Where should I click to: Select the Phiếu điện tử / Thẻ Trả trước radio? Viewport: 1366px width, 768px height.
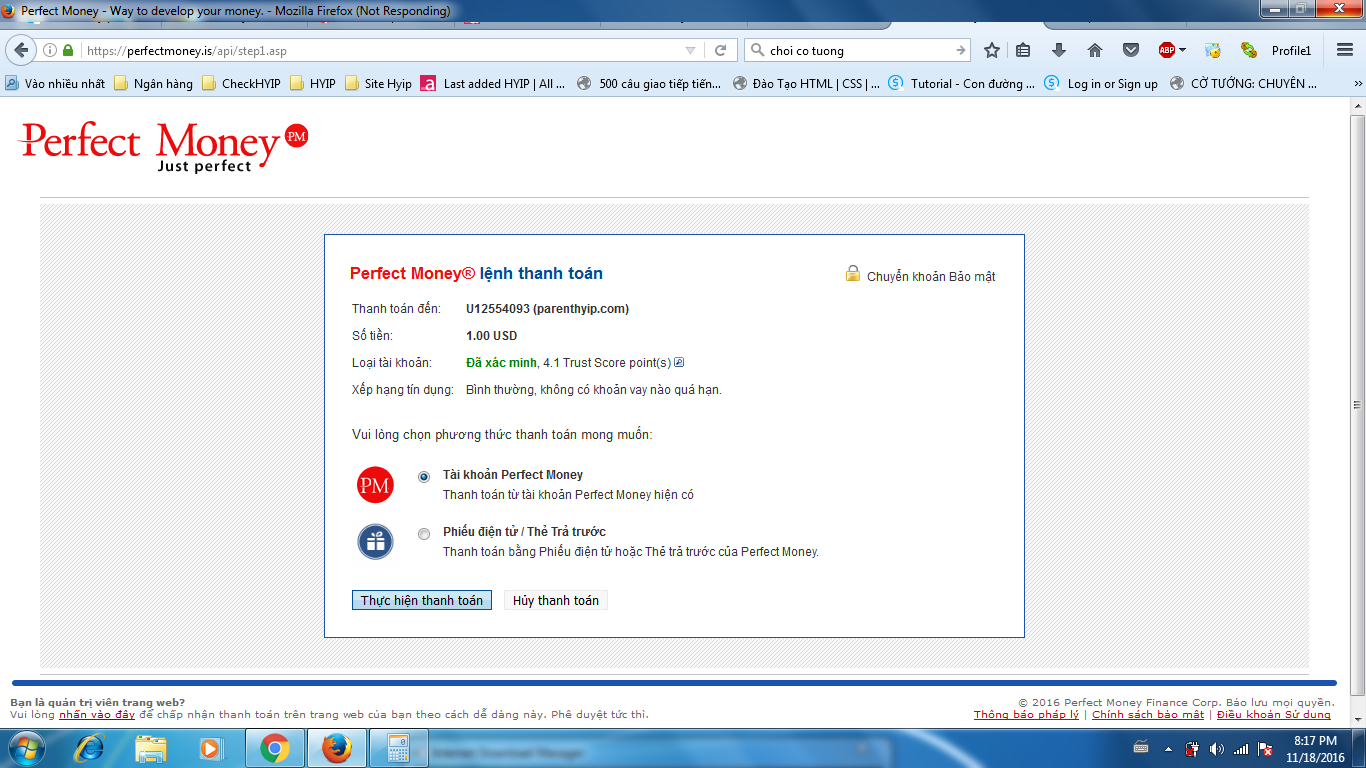pos(424,534)
